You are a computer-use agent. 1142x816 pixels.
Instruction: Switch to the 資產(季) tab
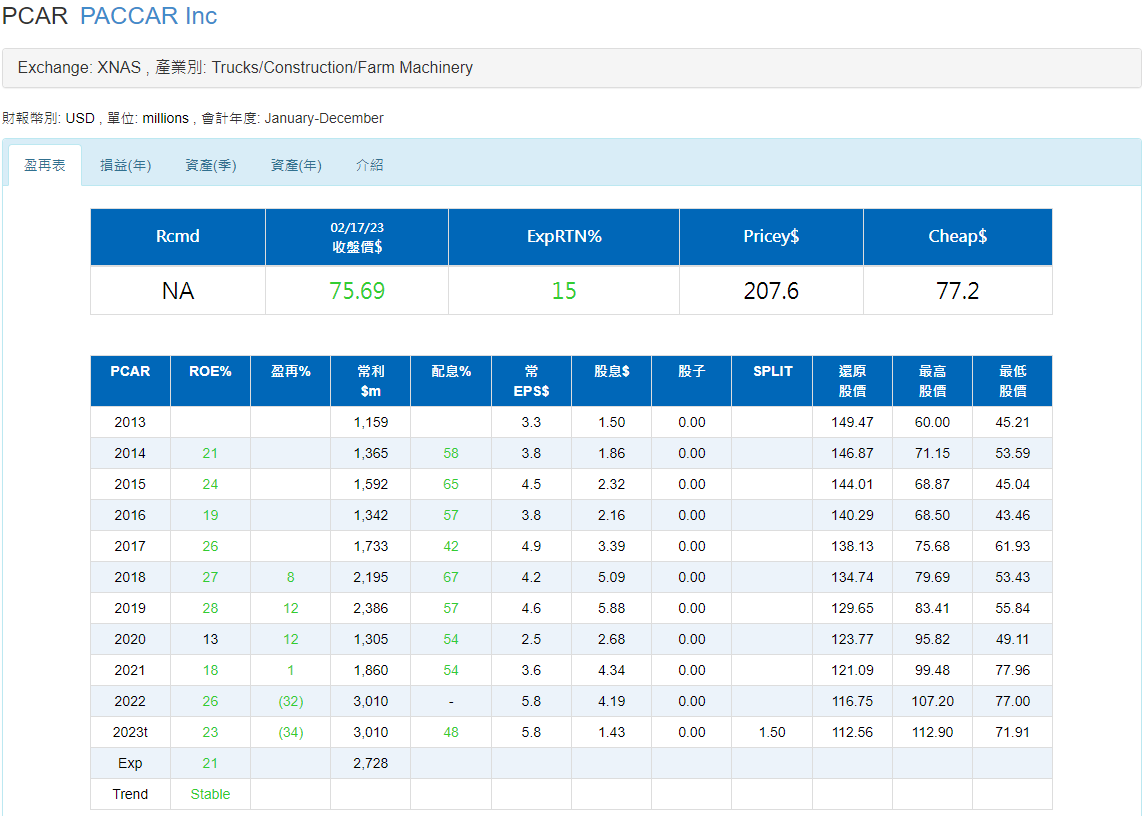210,165
